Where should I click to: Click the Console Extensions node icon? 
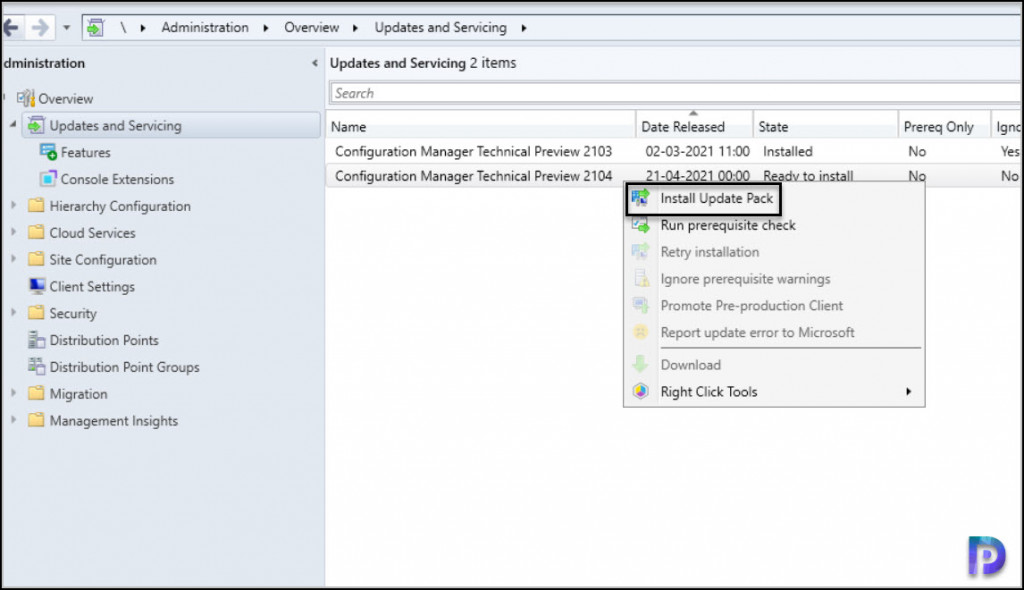[48, 178]
